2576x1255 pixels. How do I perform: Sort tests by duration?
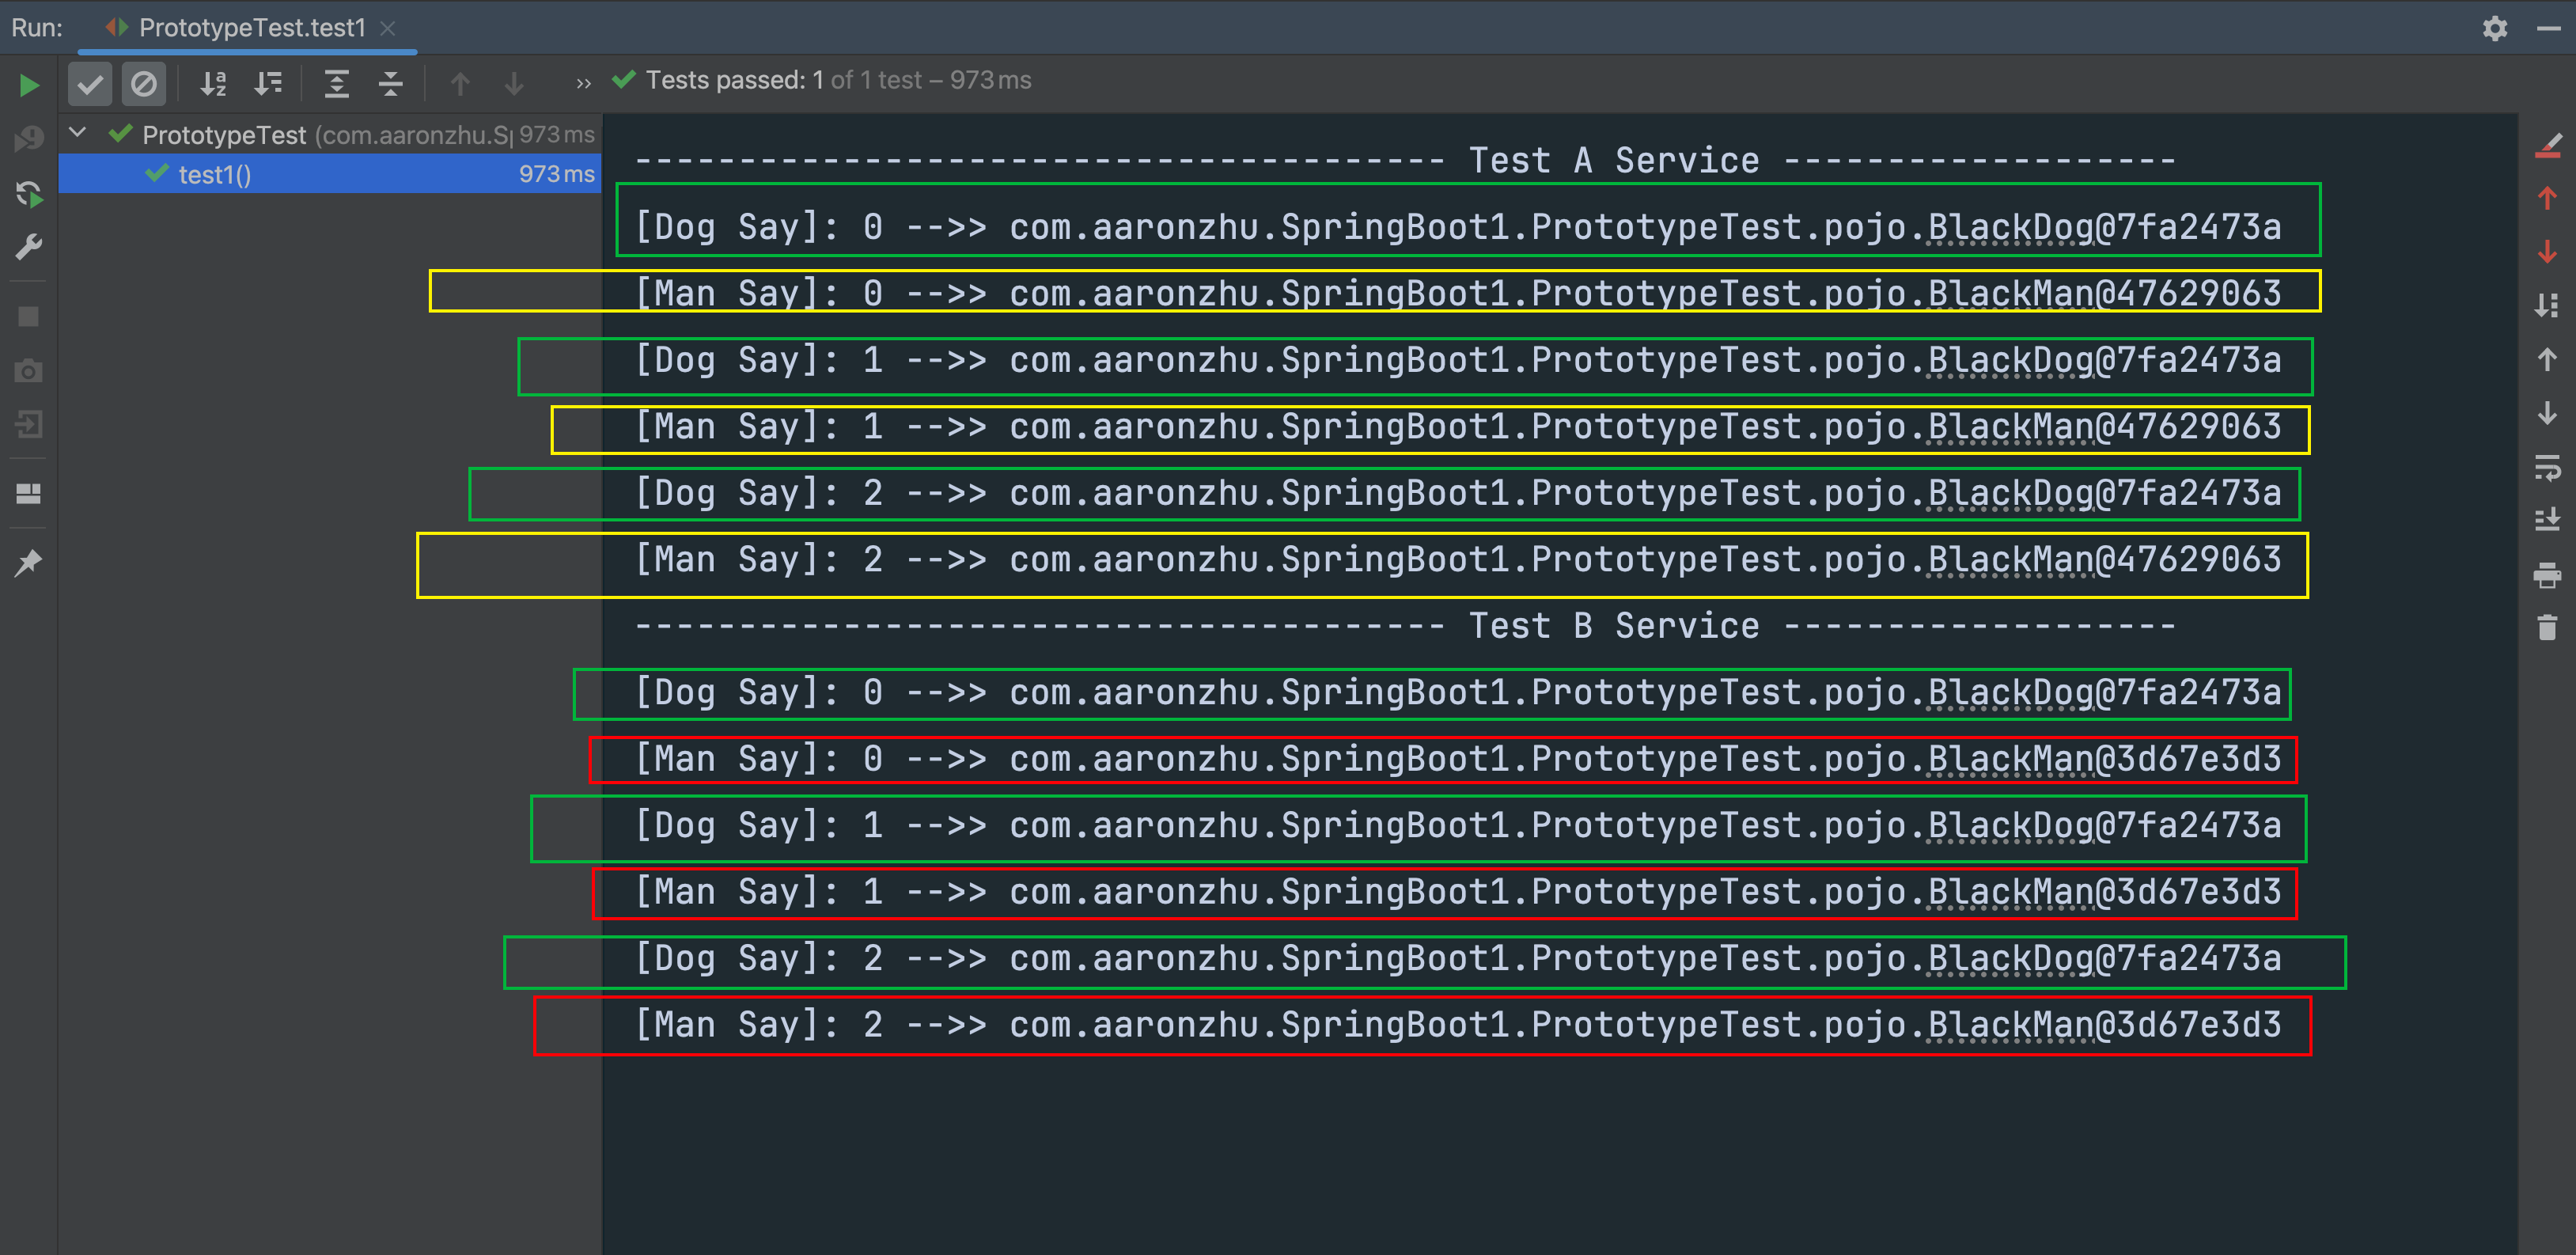[x=267, y=84]
